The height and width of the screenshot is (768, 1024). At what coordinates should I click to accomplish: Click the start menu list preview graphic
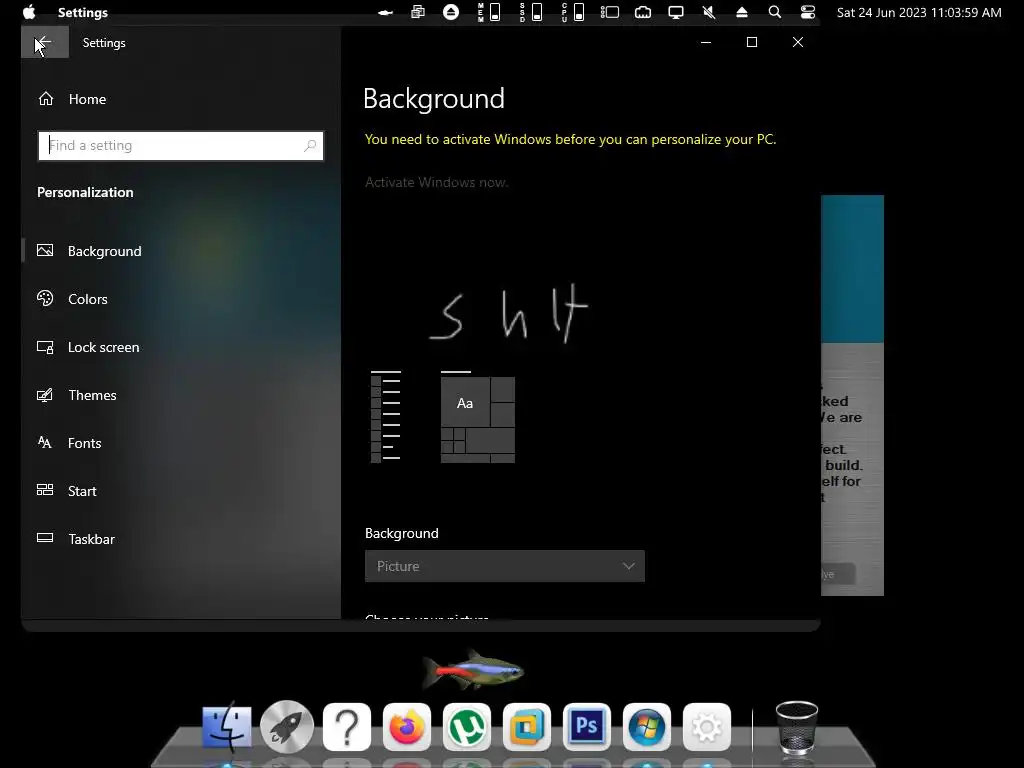click(x=386, y=417)
